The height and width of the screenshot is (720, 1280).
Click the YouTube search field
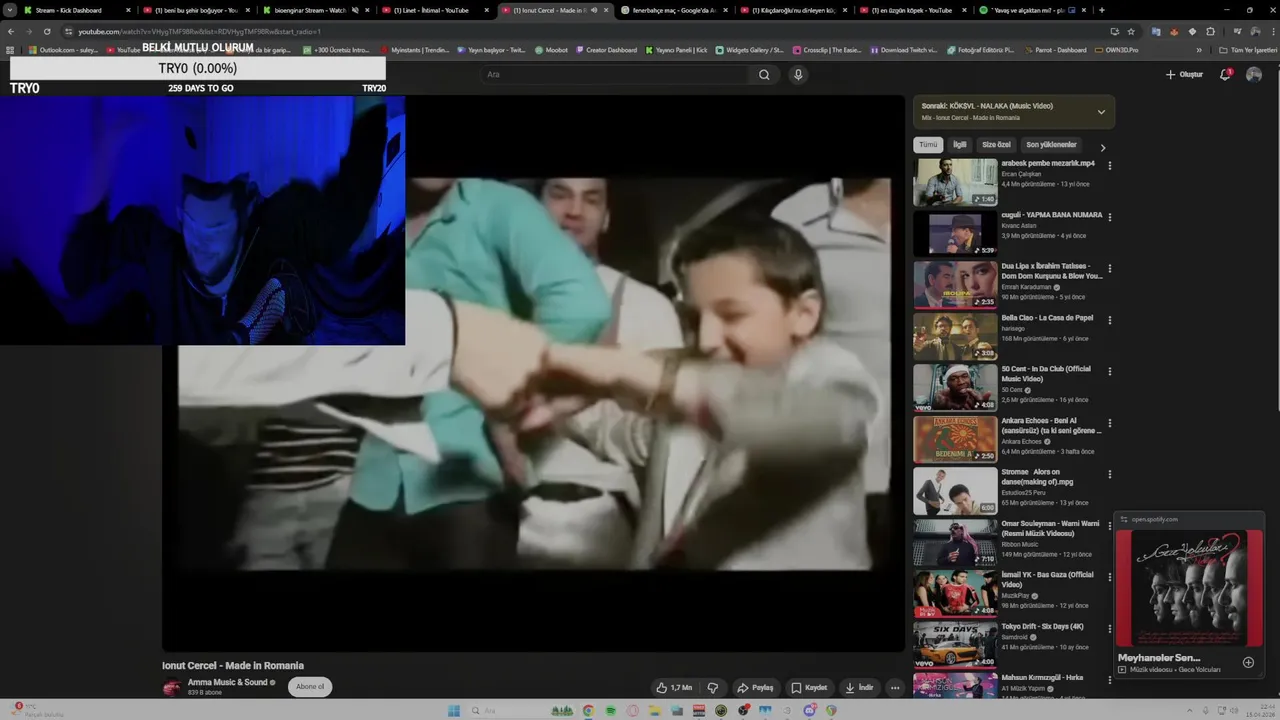point(615,75)
